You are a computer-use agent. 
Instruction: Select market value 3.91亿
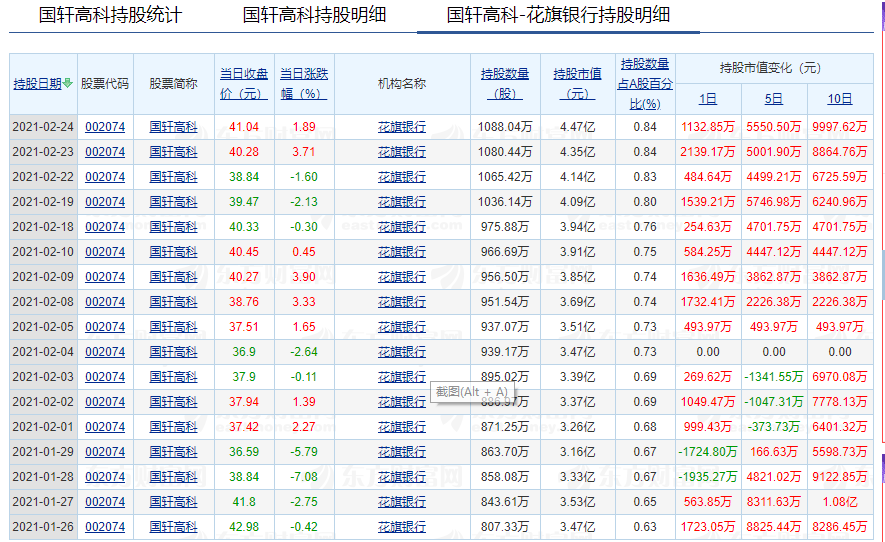[x=577, y=252]
